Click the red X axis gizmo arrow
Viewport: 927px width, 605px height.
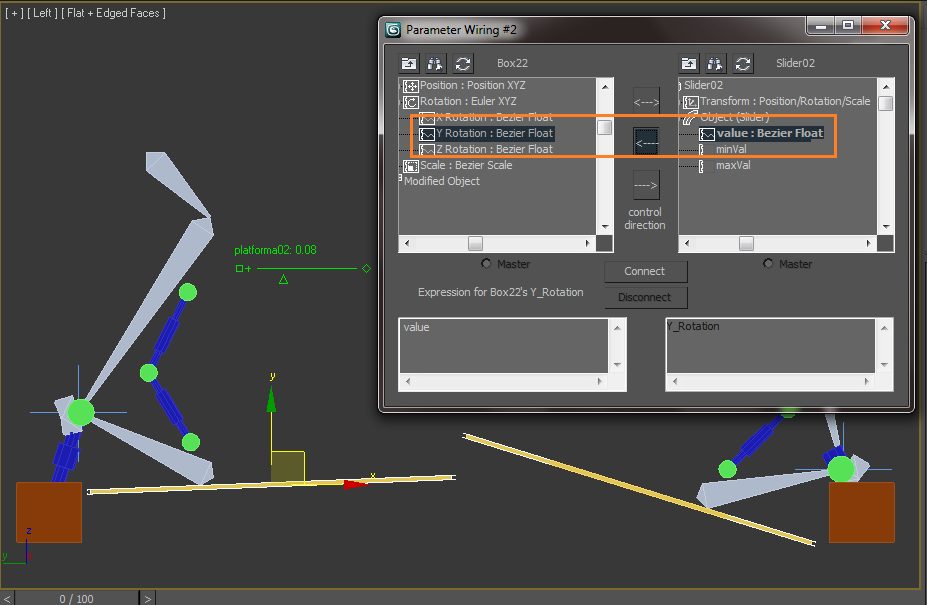pos(355,484)
